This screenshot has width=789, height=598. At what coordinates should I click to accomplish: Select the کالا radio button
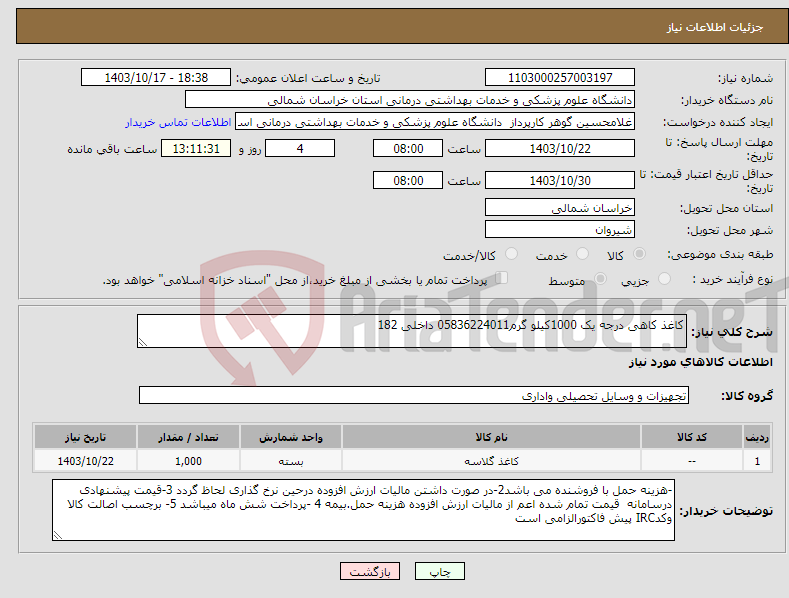(639, 254)
